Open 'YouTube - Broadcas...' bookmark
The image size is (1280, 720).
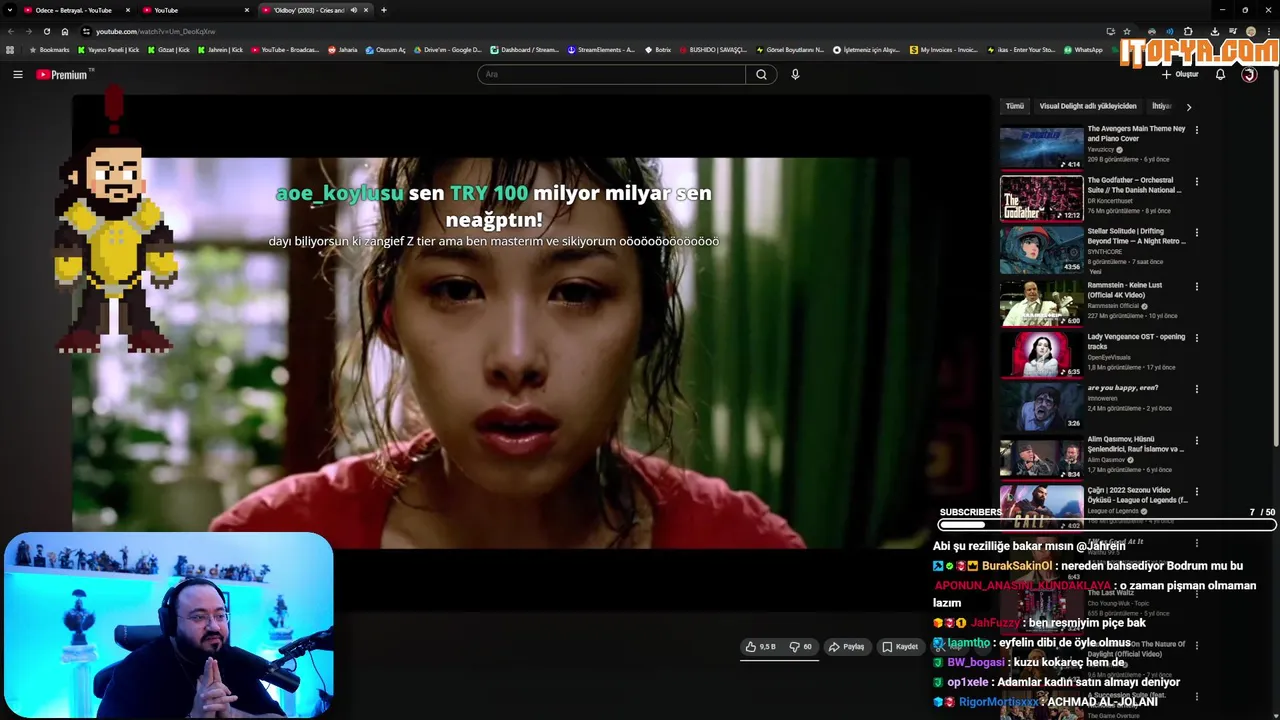coord(285,50)
